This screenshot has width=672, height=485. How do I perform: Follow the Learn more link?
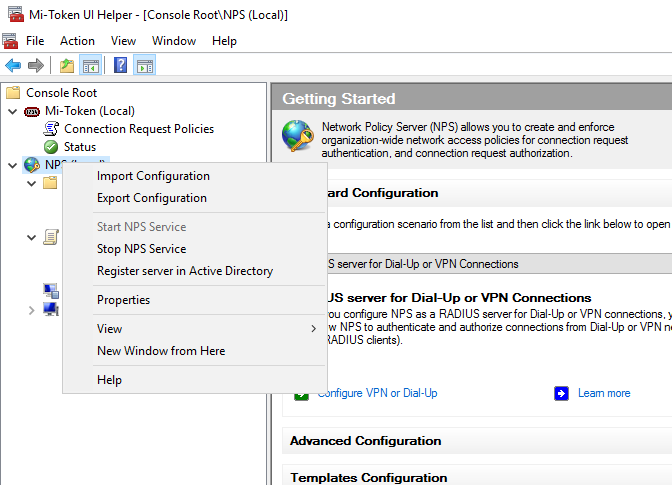click(604, 393)
